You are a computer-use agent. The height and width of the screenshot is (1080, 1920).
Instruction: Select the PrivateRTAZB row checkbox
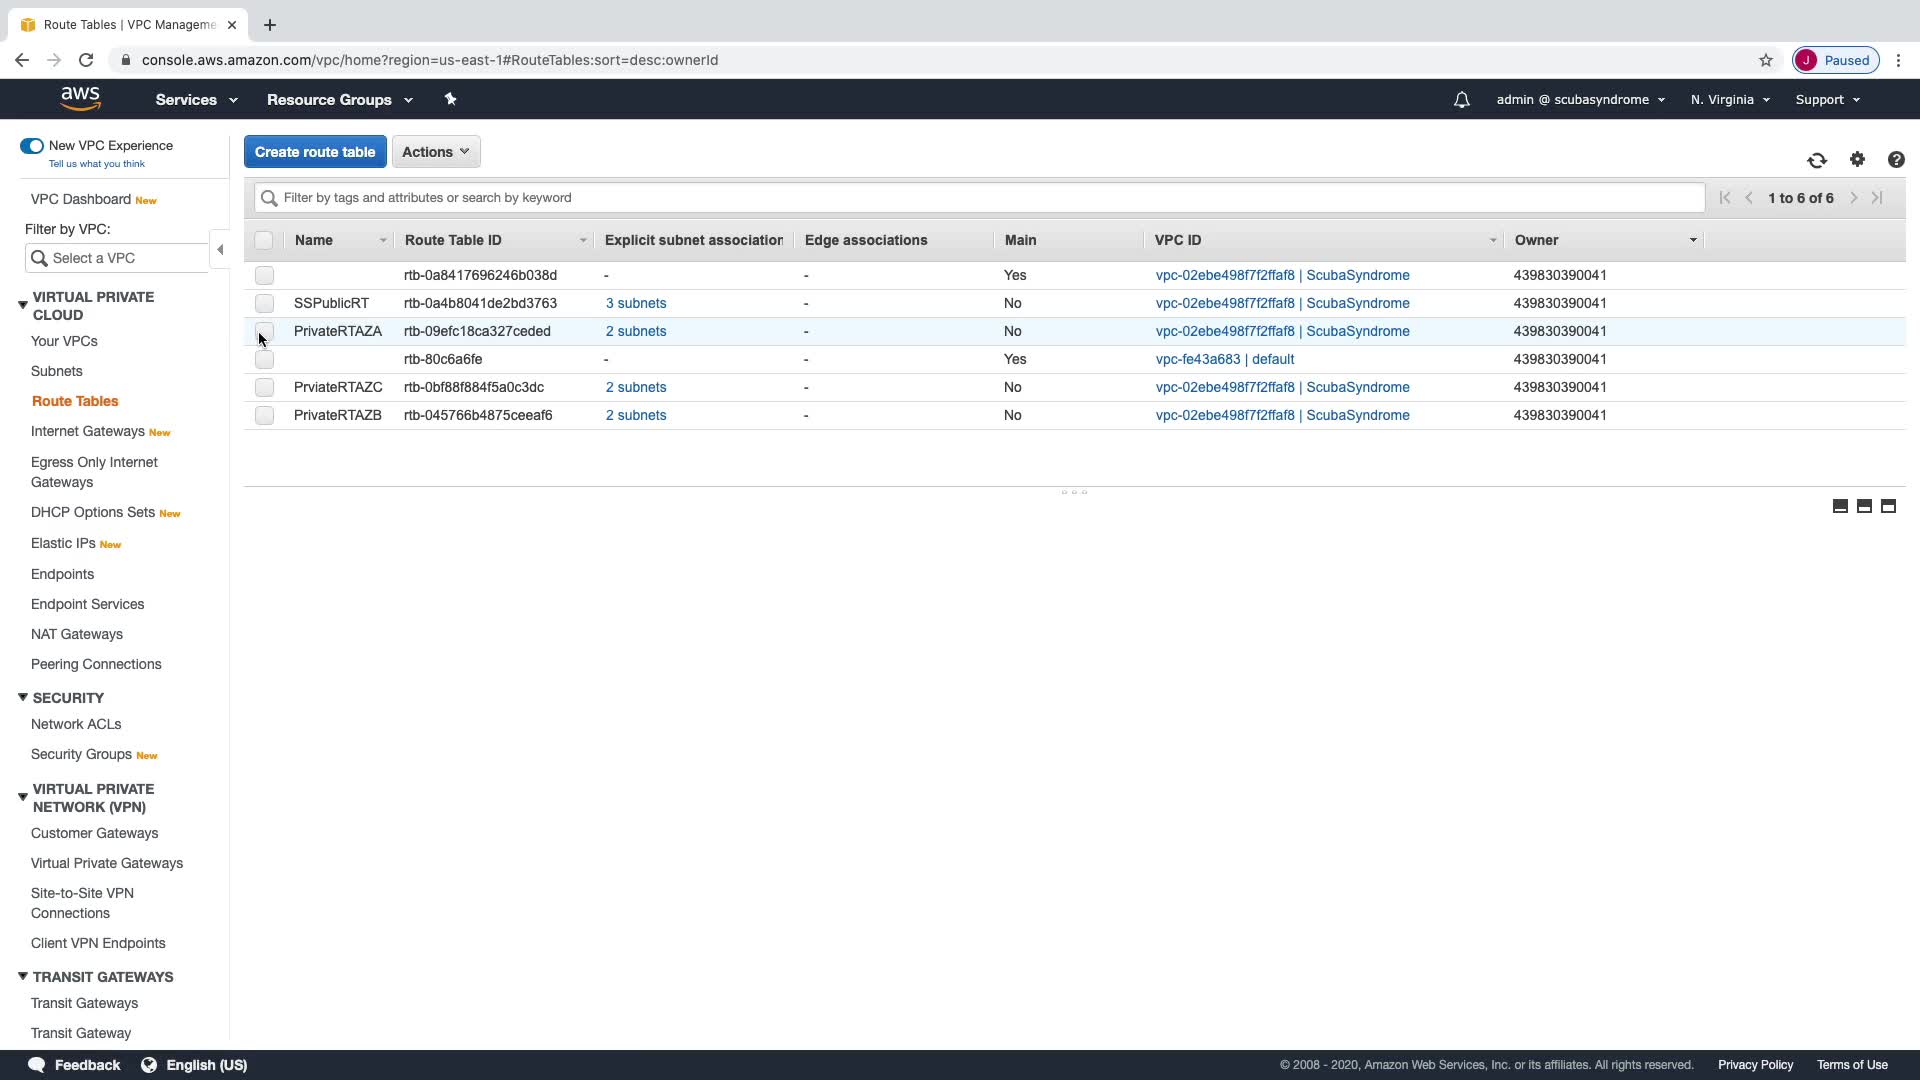coord(264,415)
